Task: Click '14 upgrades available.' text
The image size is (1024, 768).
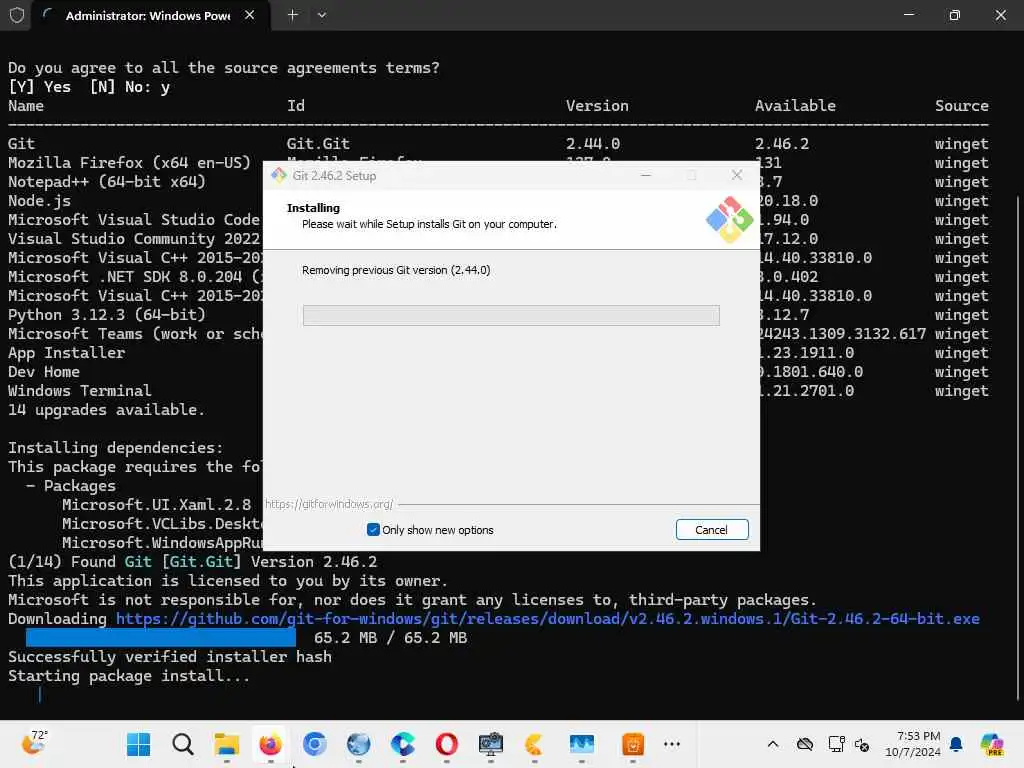Action: (106, 409)
